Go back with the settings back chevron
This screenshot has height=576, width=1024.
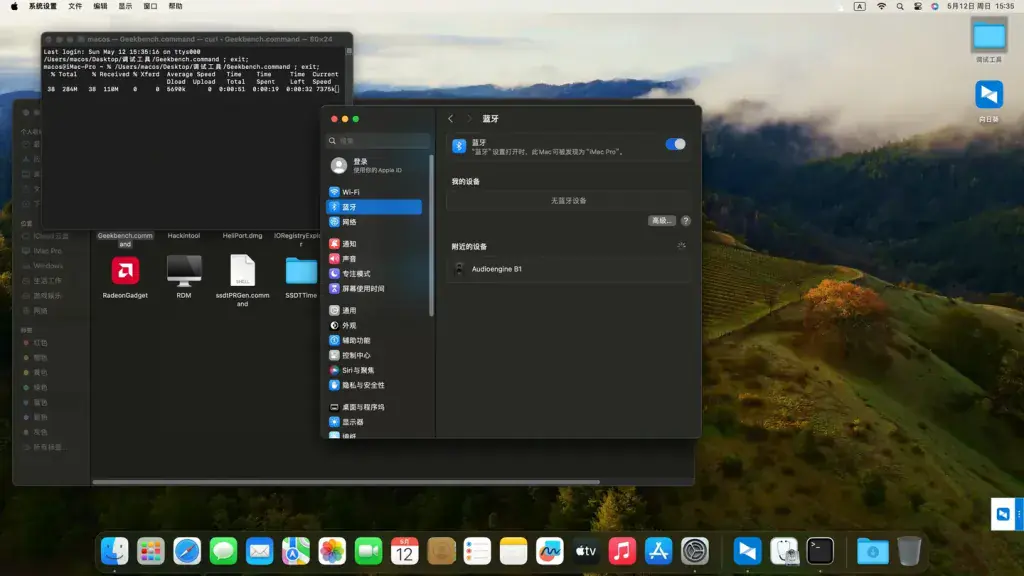(451, 119)
